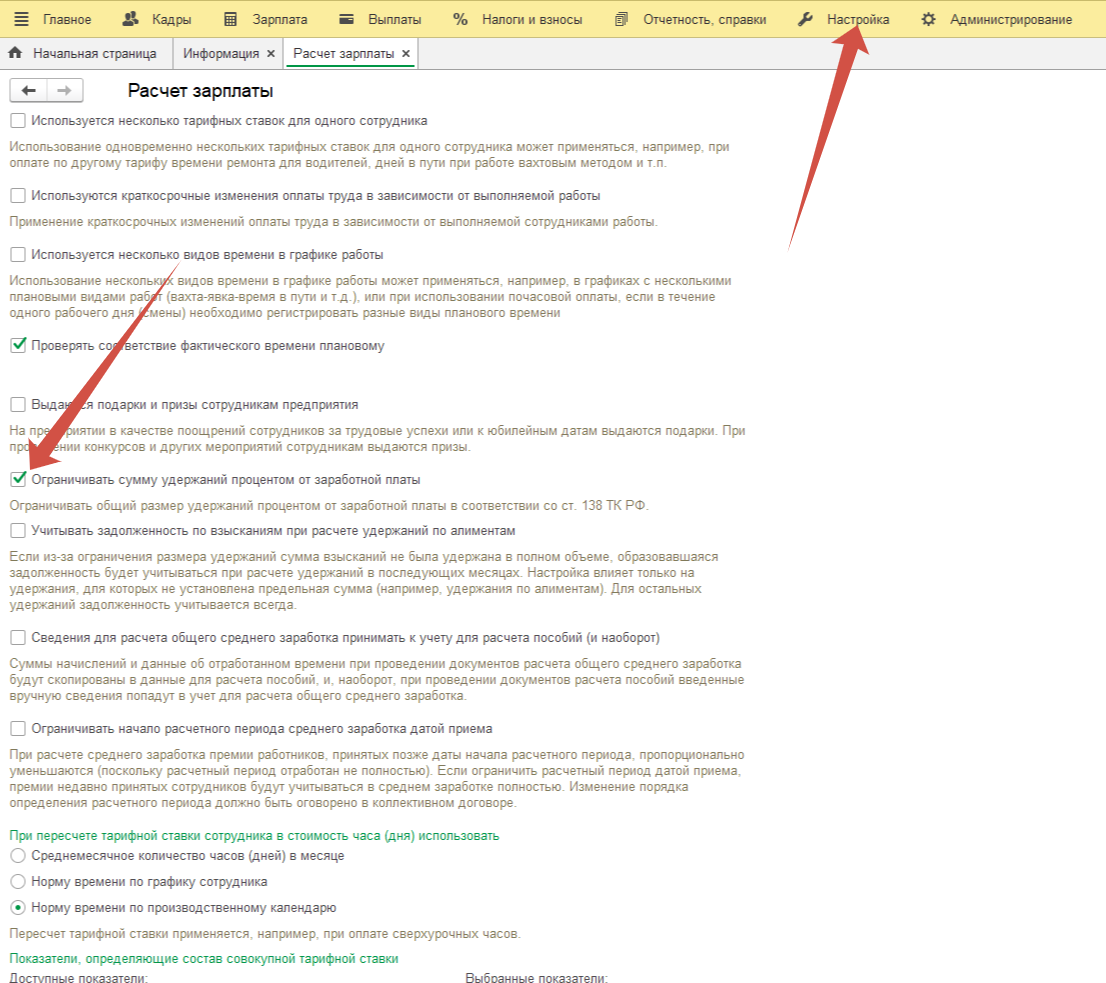Switch to the Информация tab

coord(221,53)
